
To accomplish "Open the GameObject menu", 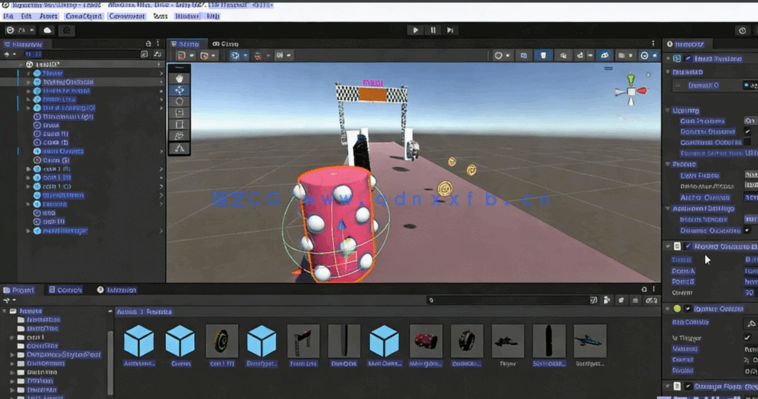I will [83, 16].
